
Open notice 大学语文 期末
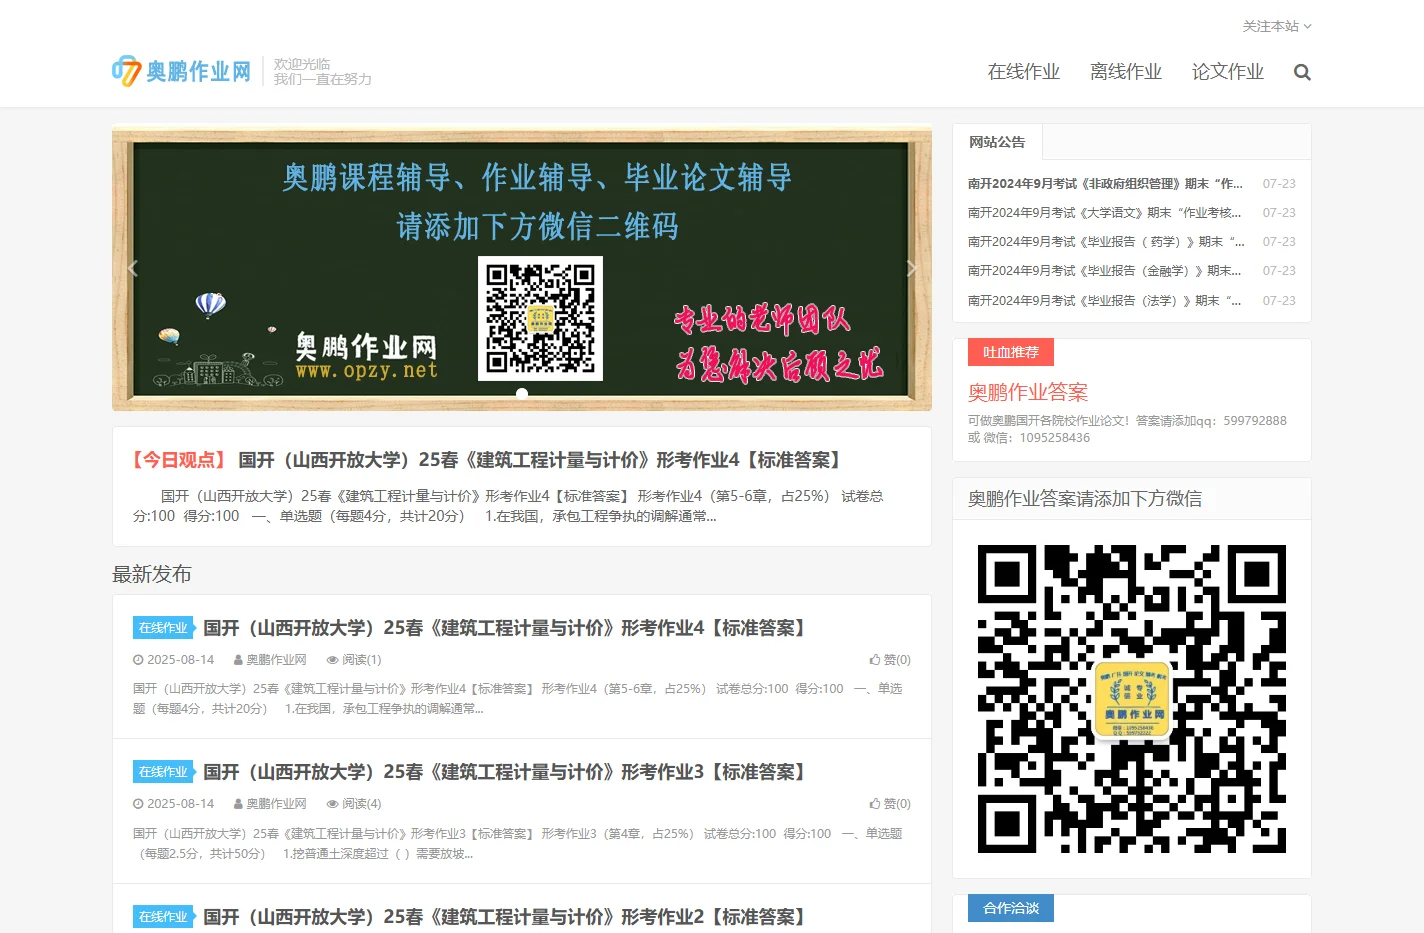click(1104, 213)
